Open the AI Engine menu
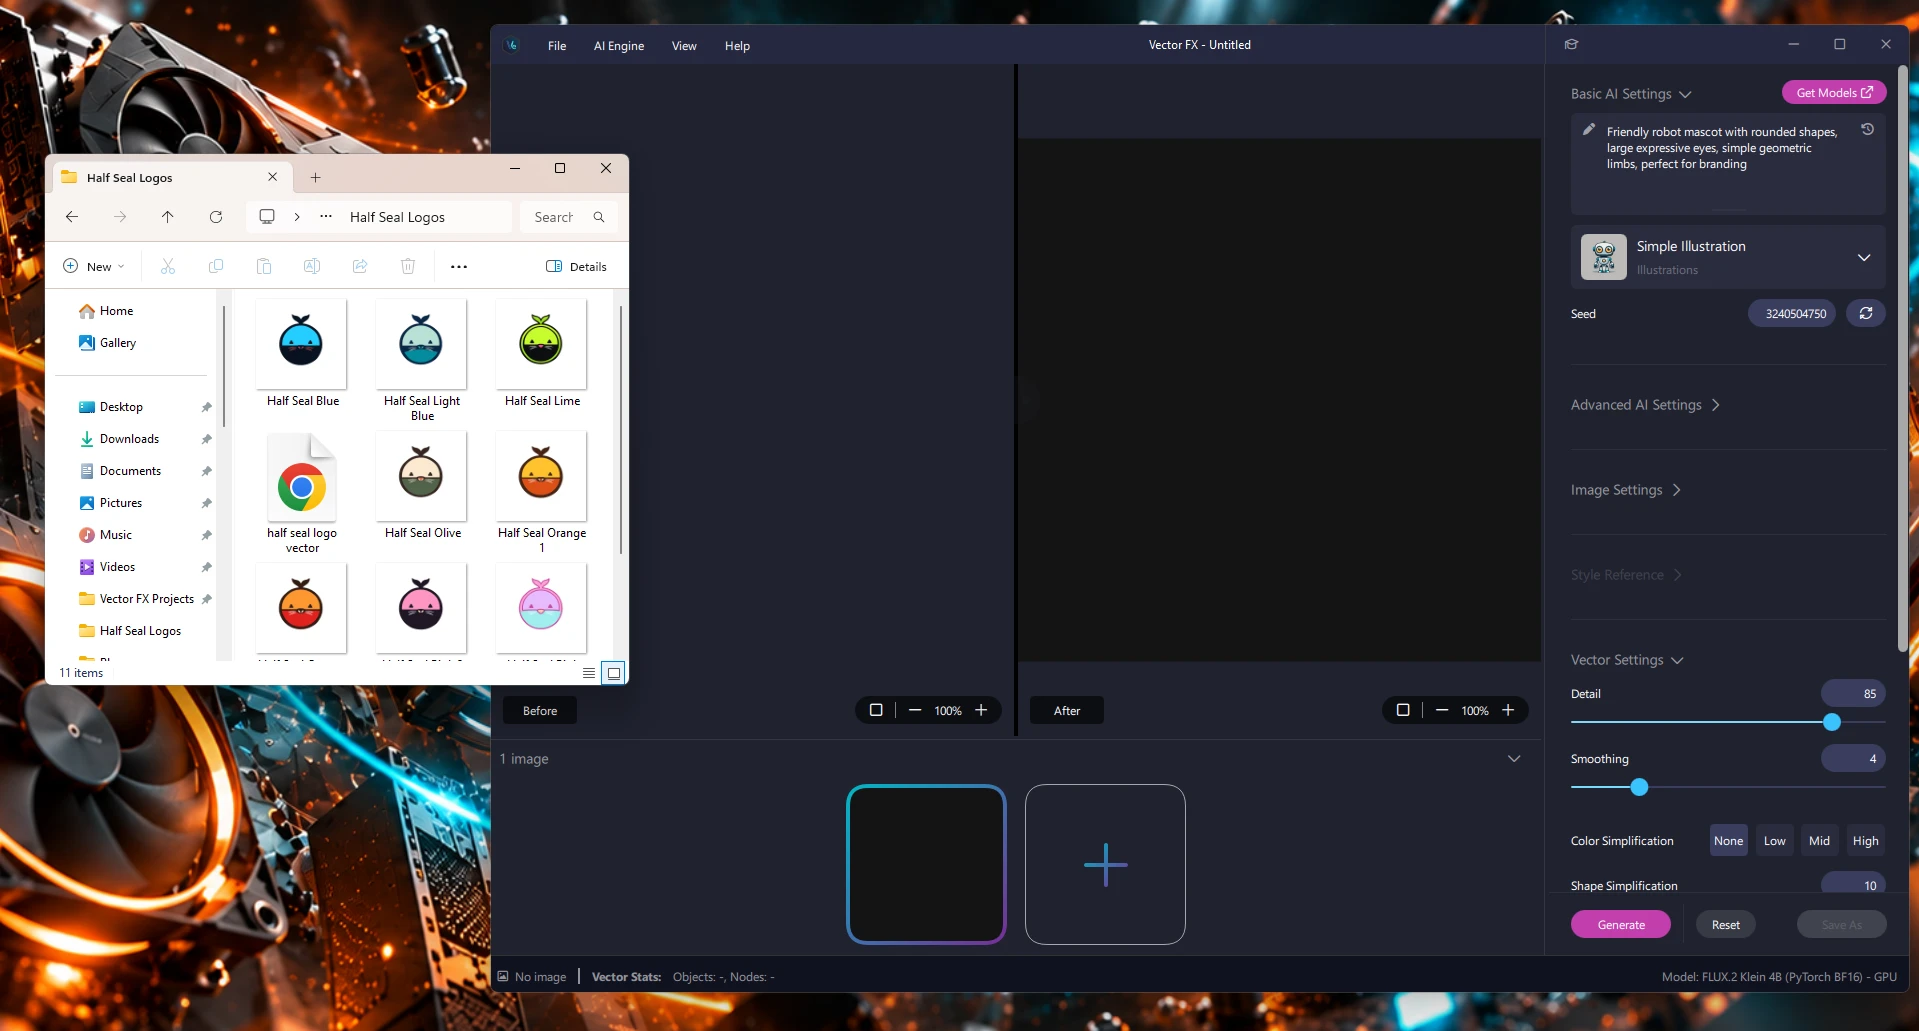This screenshot has height=1031, width=1919. coord(619,46)
